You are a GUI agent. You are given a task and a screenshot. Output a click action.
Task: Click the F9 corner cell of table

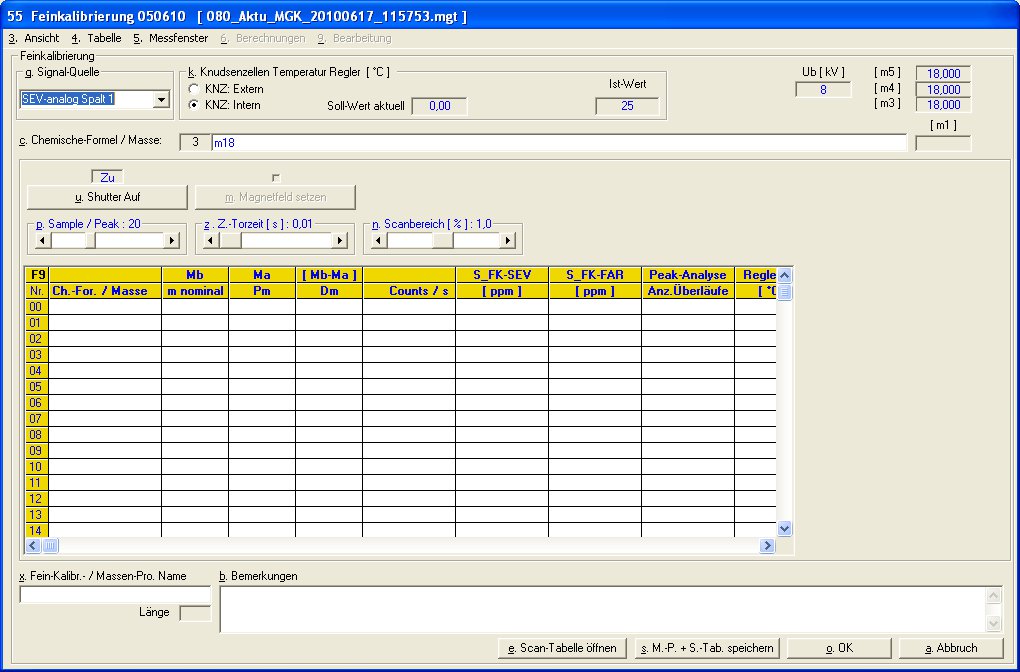(37, 275)
